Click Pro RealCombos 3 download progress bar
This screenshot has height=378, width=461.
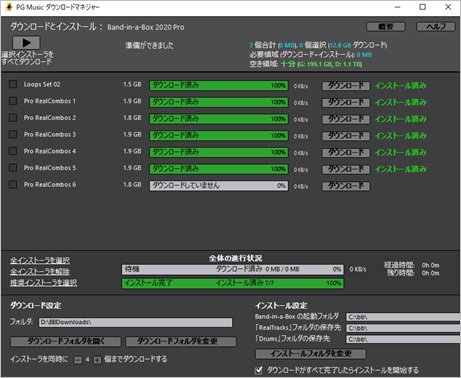coord(219,135)
